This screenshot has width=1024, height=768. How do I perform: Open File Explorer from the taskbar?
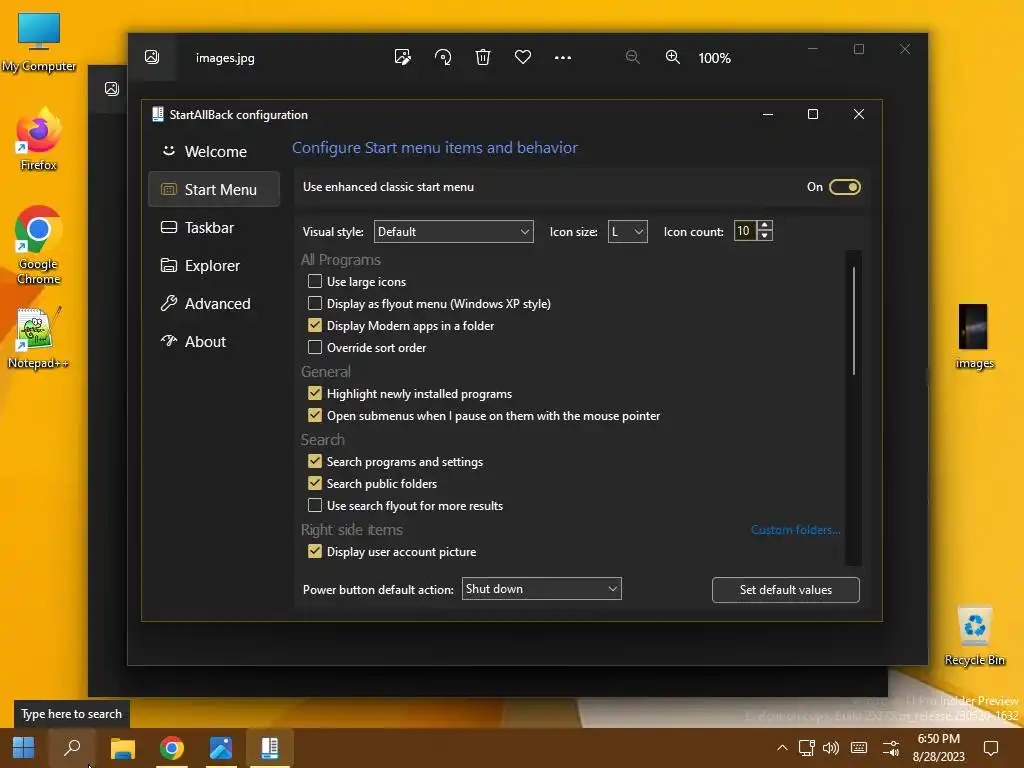(122, 748)
